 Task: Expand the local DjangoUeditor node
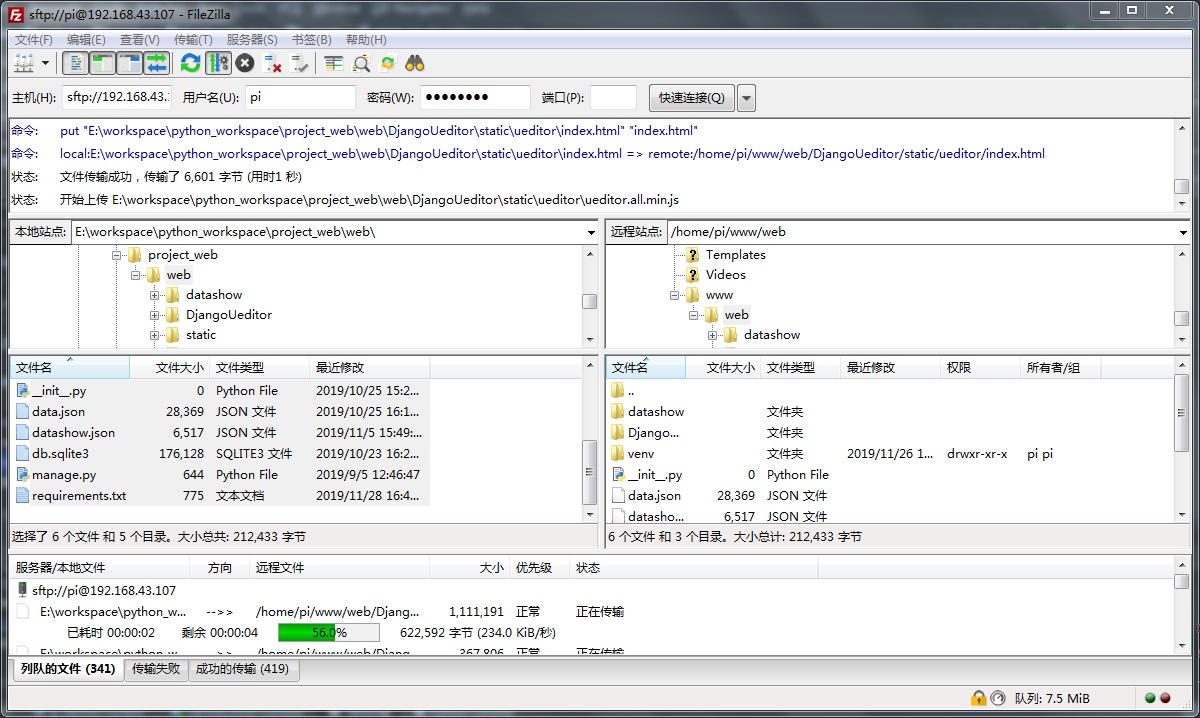point(155,315)
